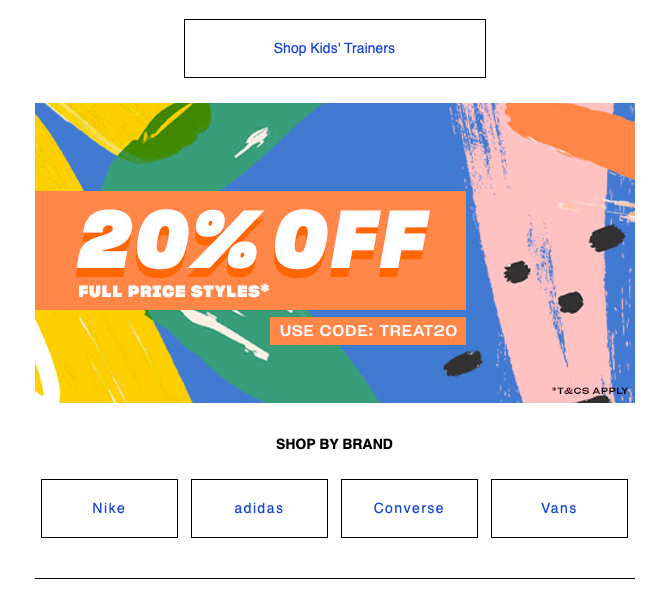Click the FULL PRICE STYLES subtitle

coord(173,291)
